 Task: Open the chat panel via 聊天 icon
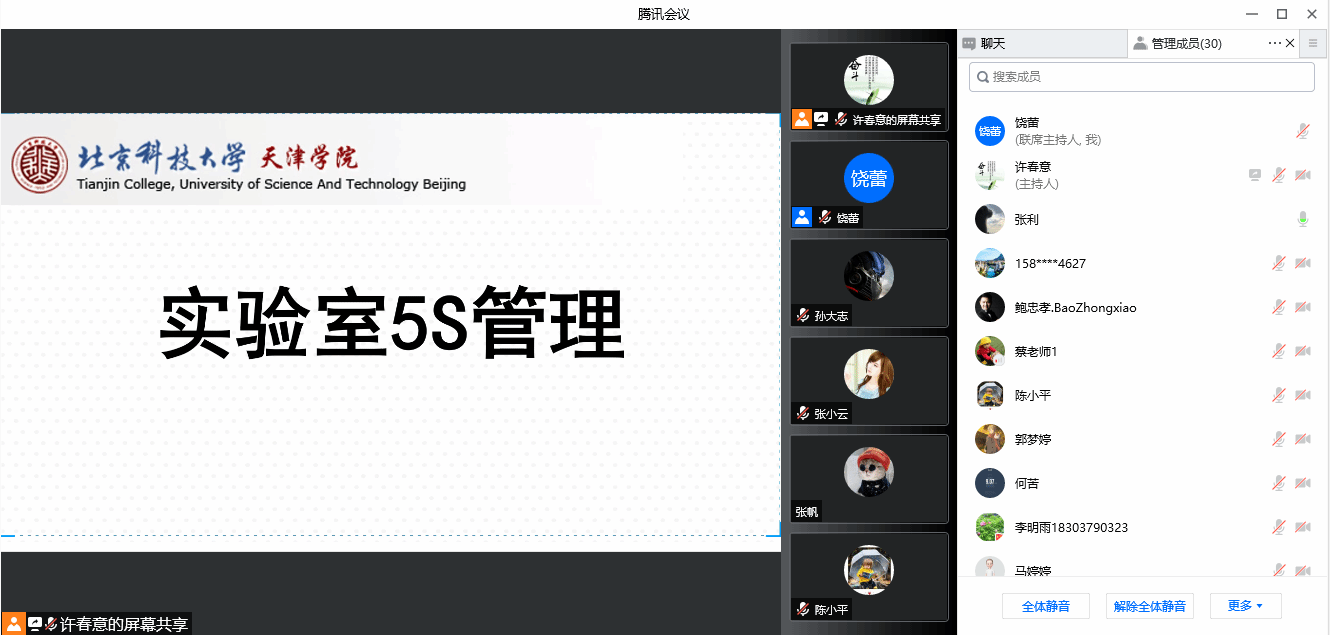968,43
